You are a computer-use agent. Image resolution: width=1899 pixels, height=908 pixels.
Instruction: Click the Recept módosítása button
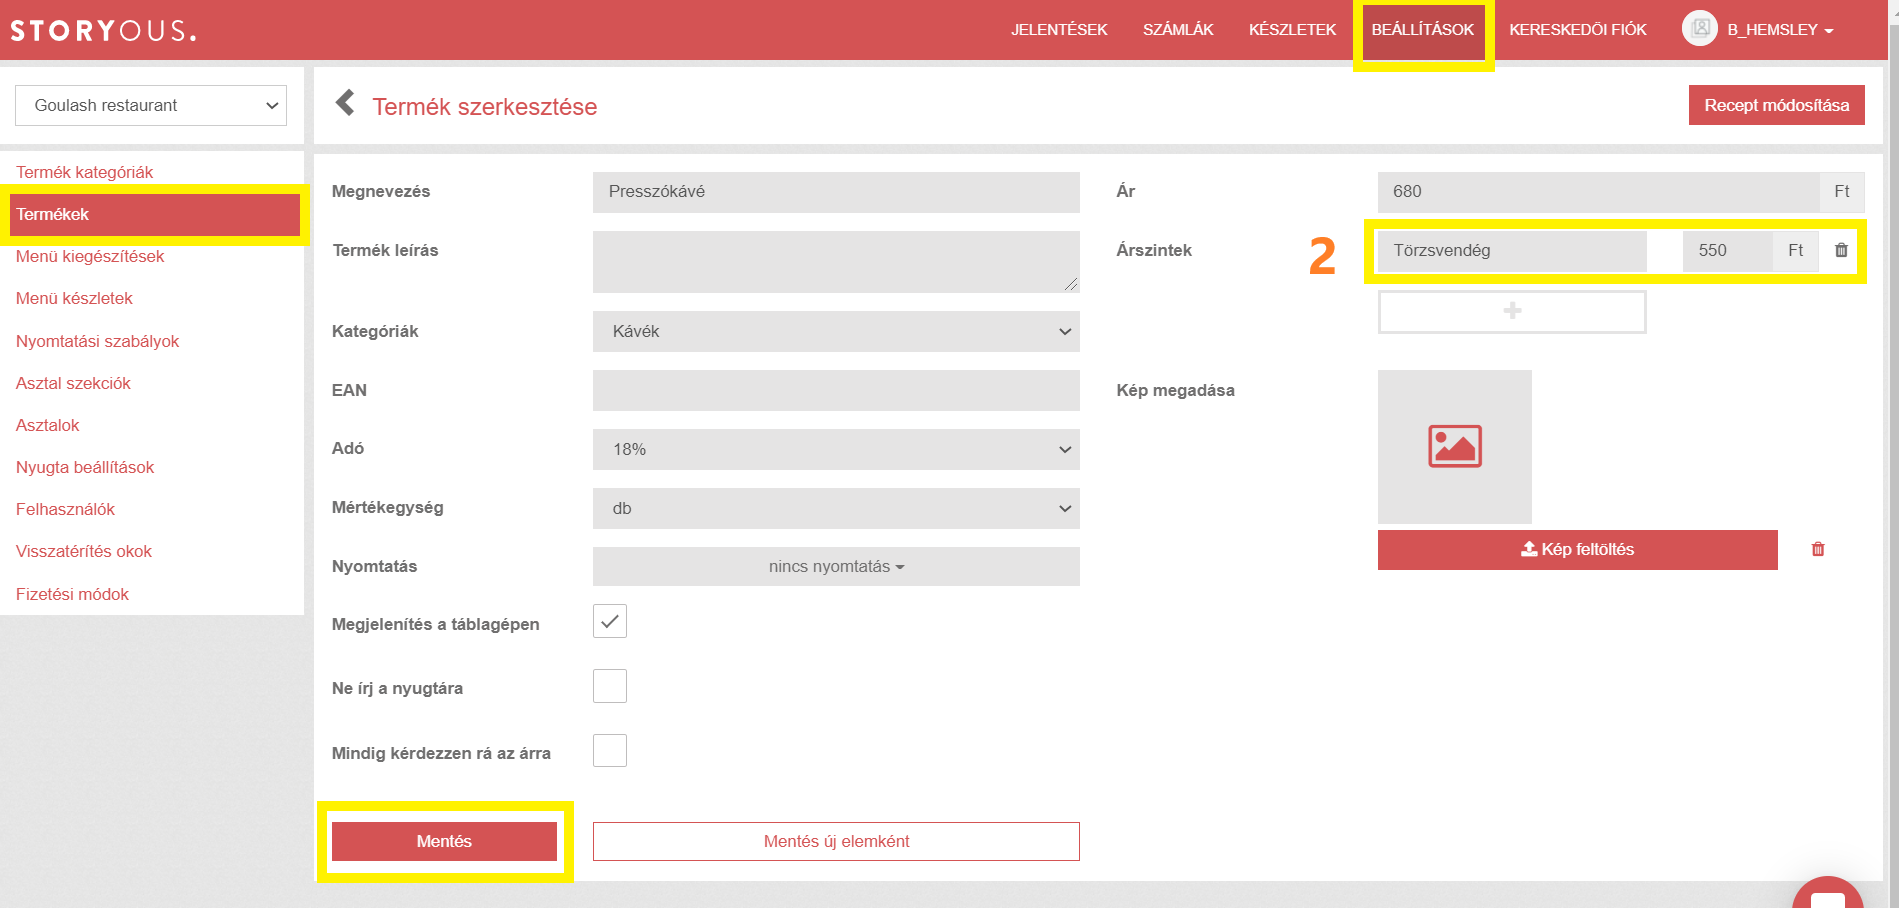click(1776, 105)
